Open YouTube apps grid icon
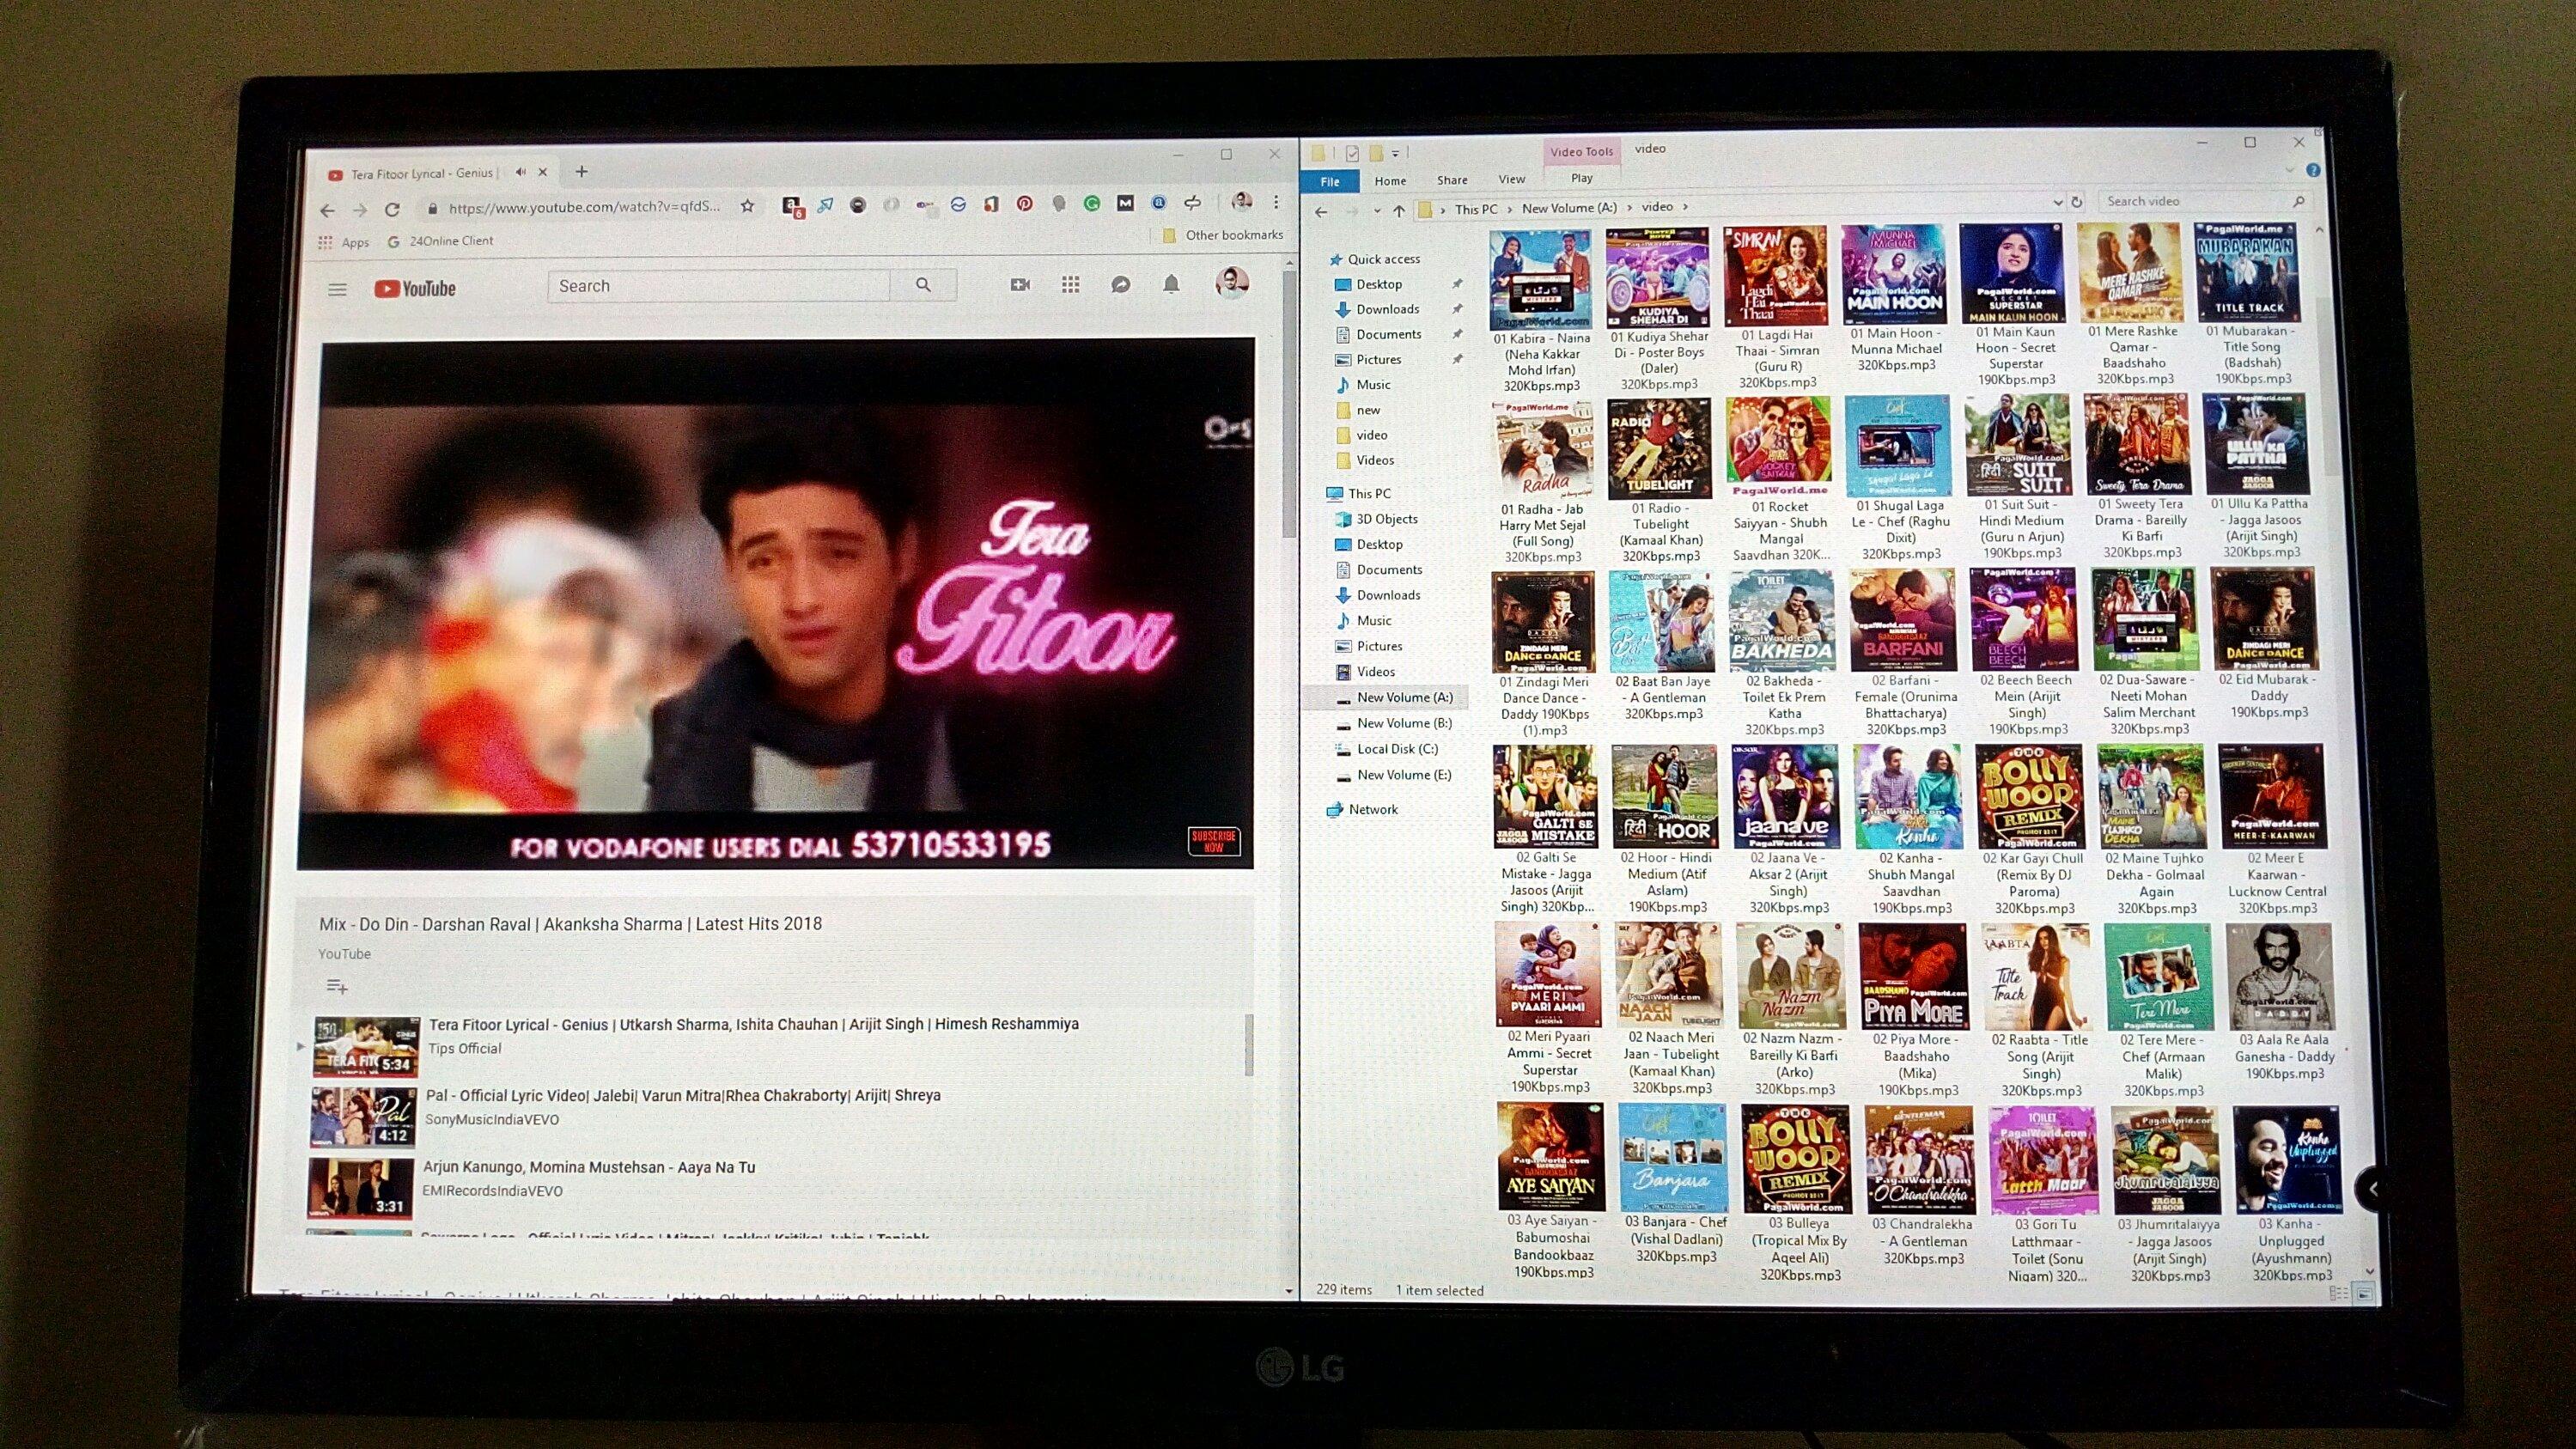The image size is (2576, 1449). coord(1070,285)
